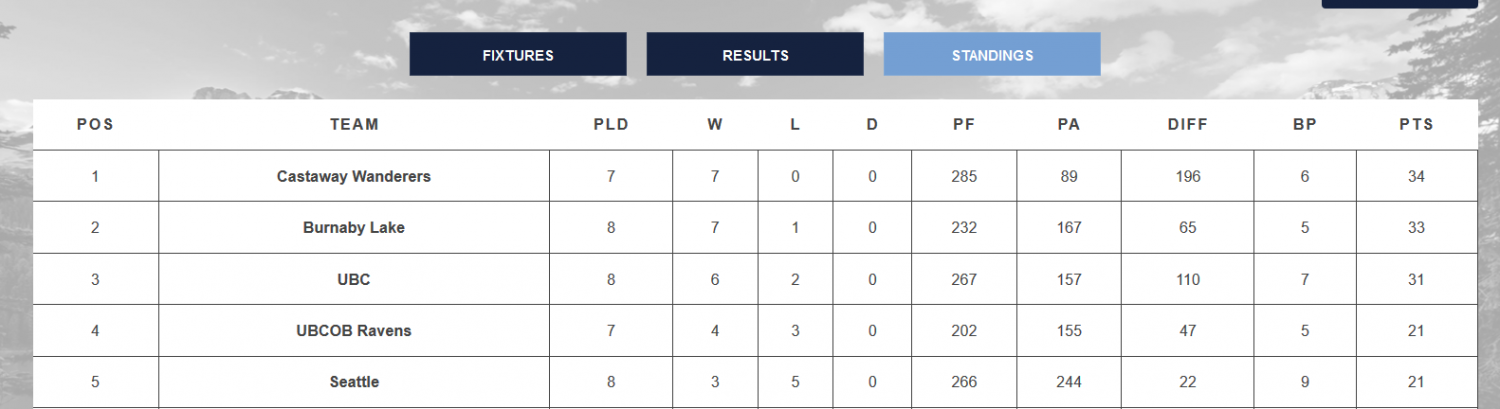Screen dimensions: 1500x409
Task: Click the BP column header
Action: tap(1305, 125)
